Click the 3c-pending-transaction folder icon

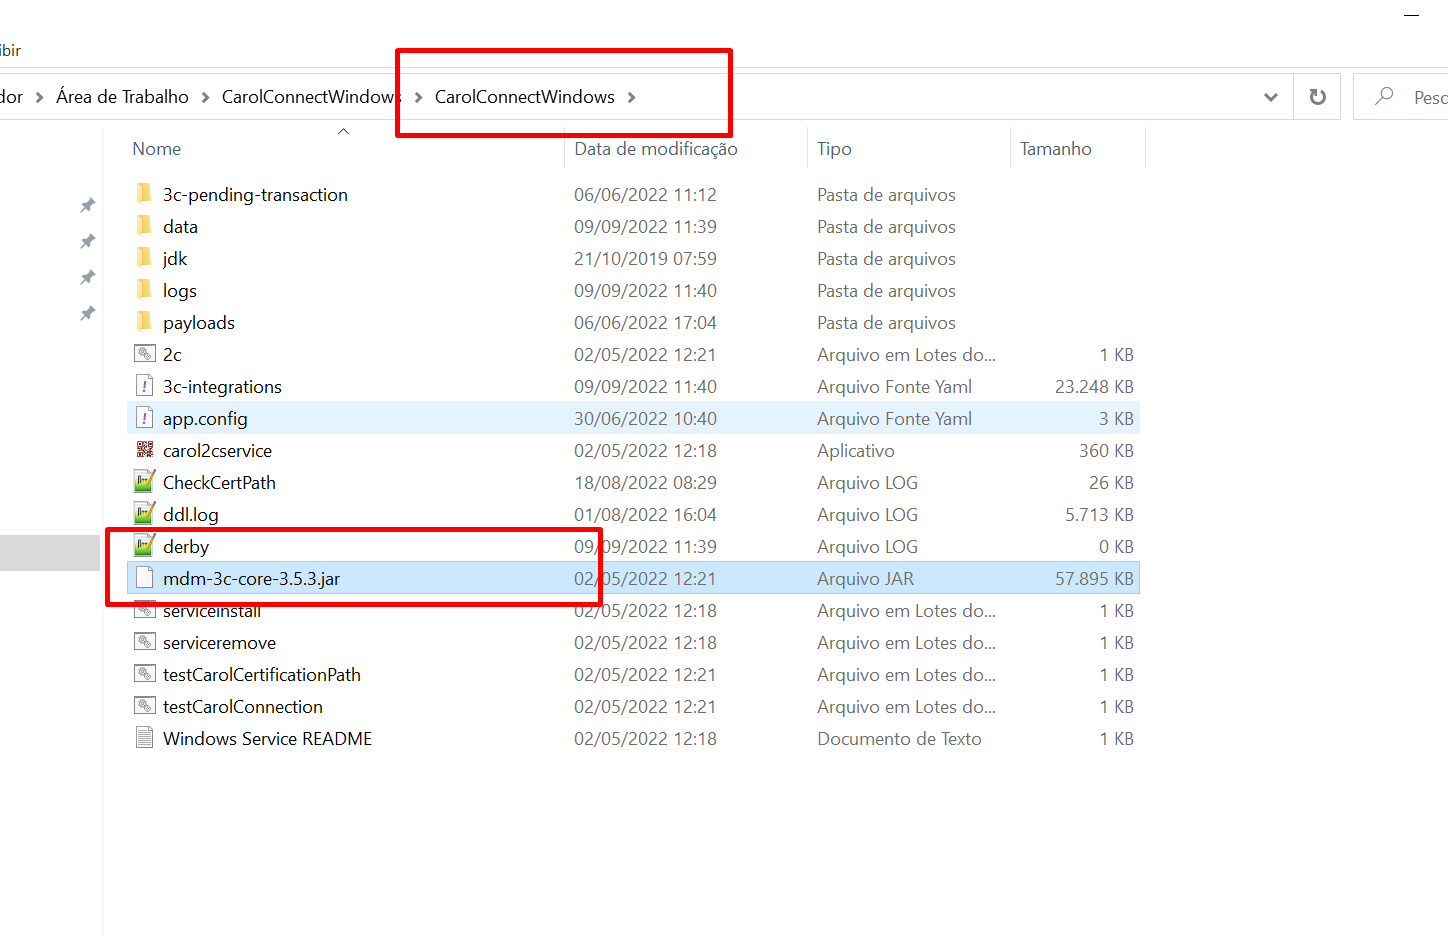(x=145, y=193)
